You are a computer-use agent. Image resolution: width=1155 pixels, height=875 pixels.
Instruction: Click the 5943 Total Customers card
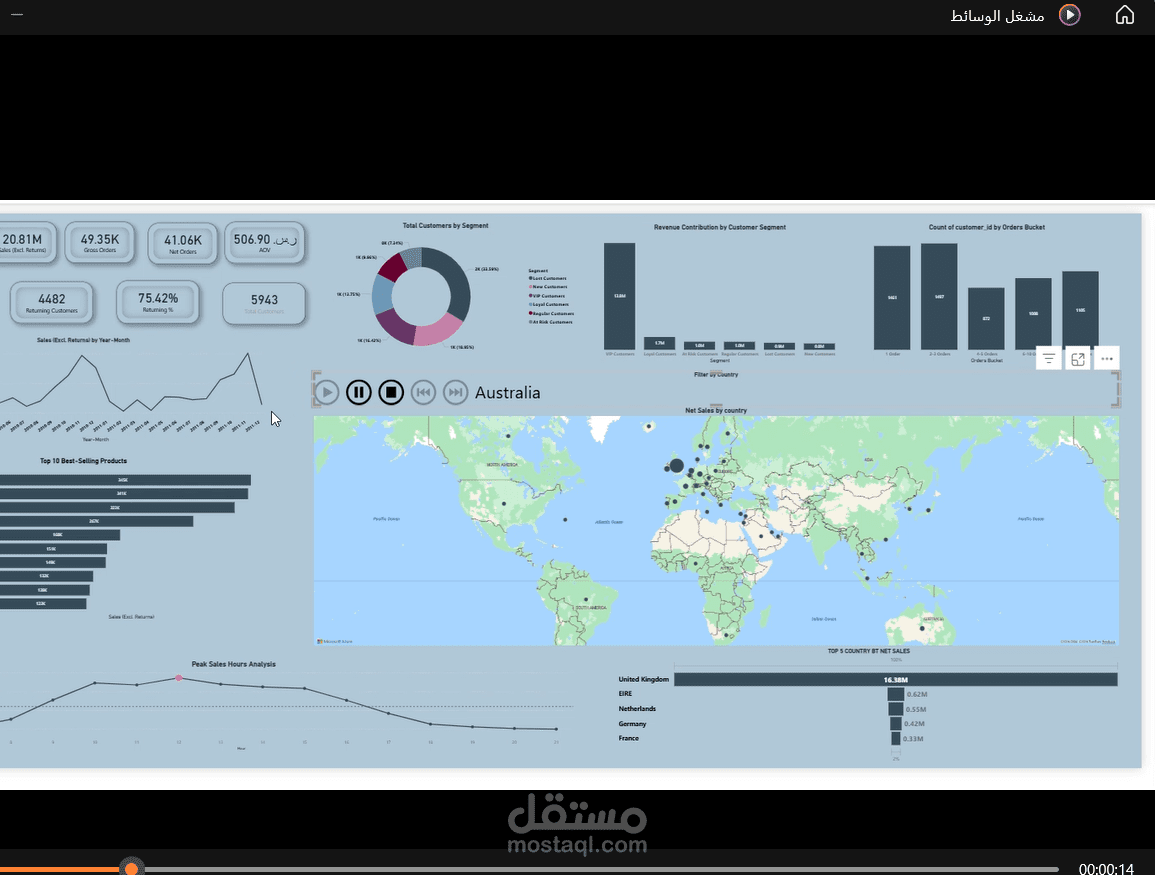tap(264, 303)
